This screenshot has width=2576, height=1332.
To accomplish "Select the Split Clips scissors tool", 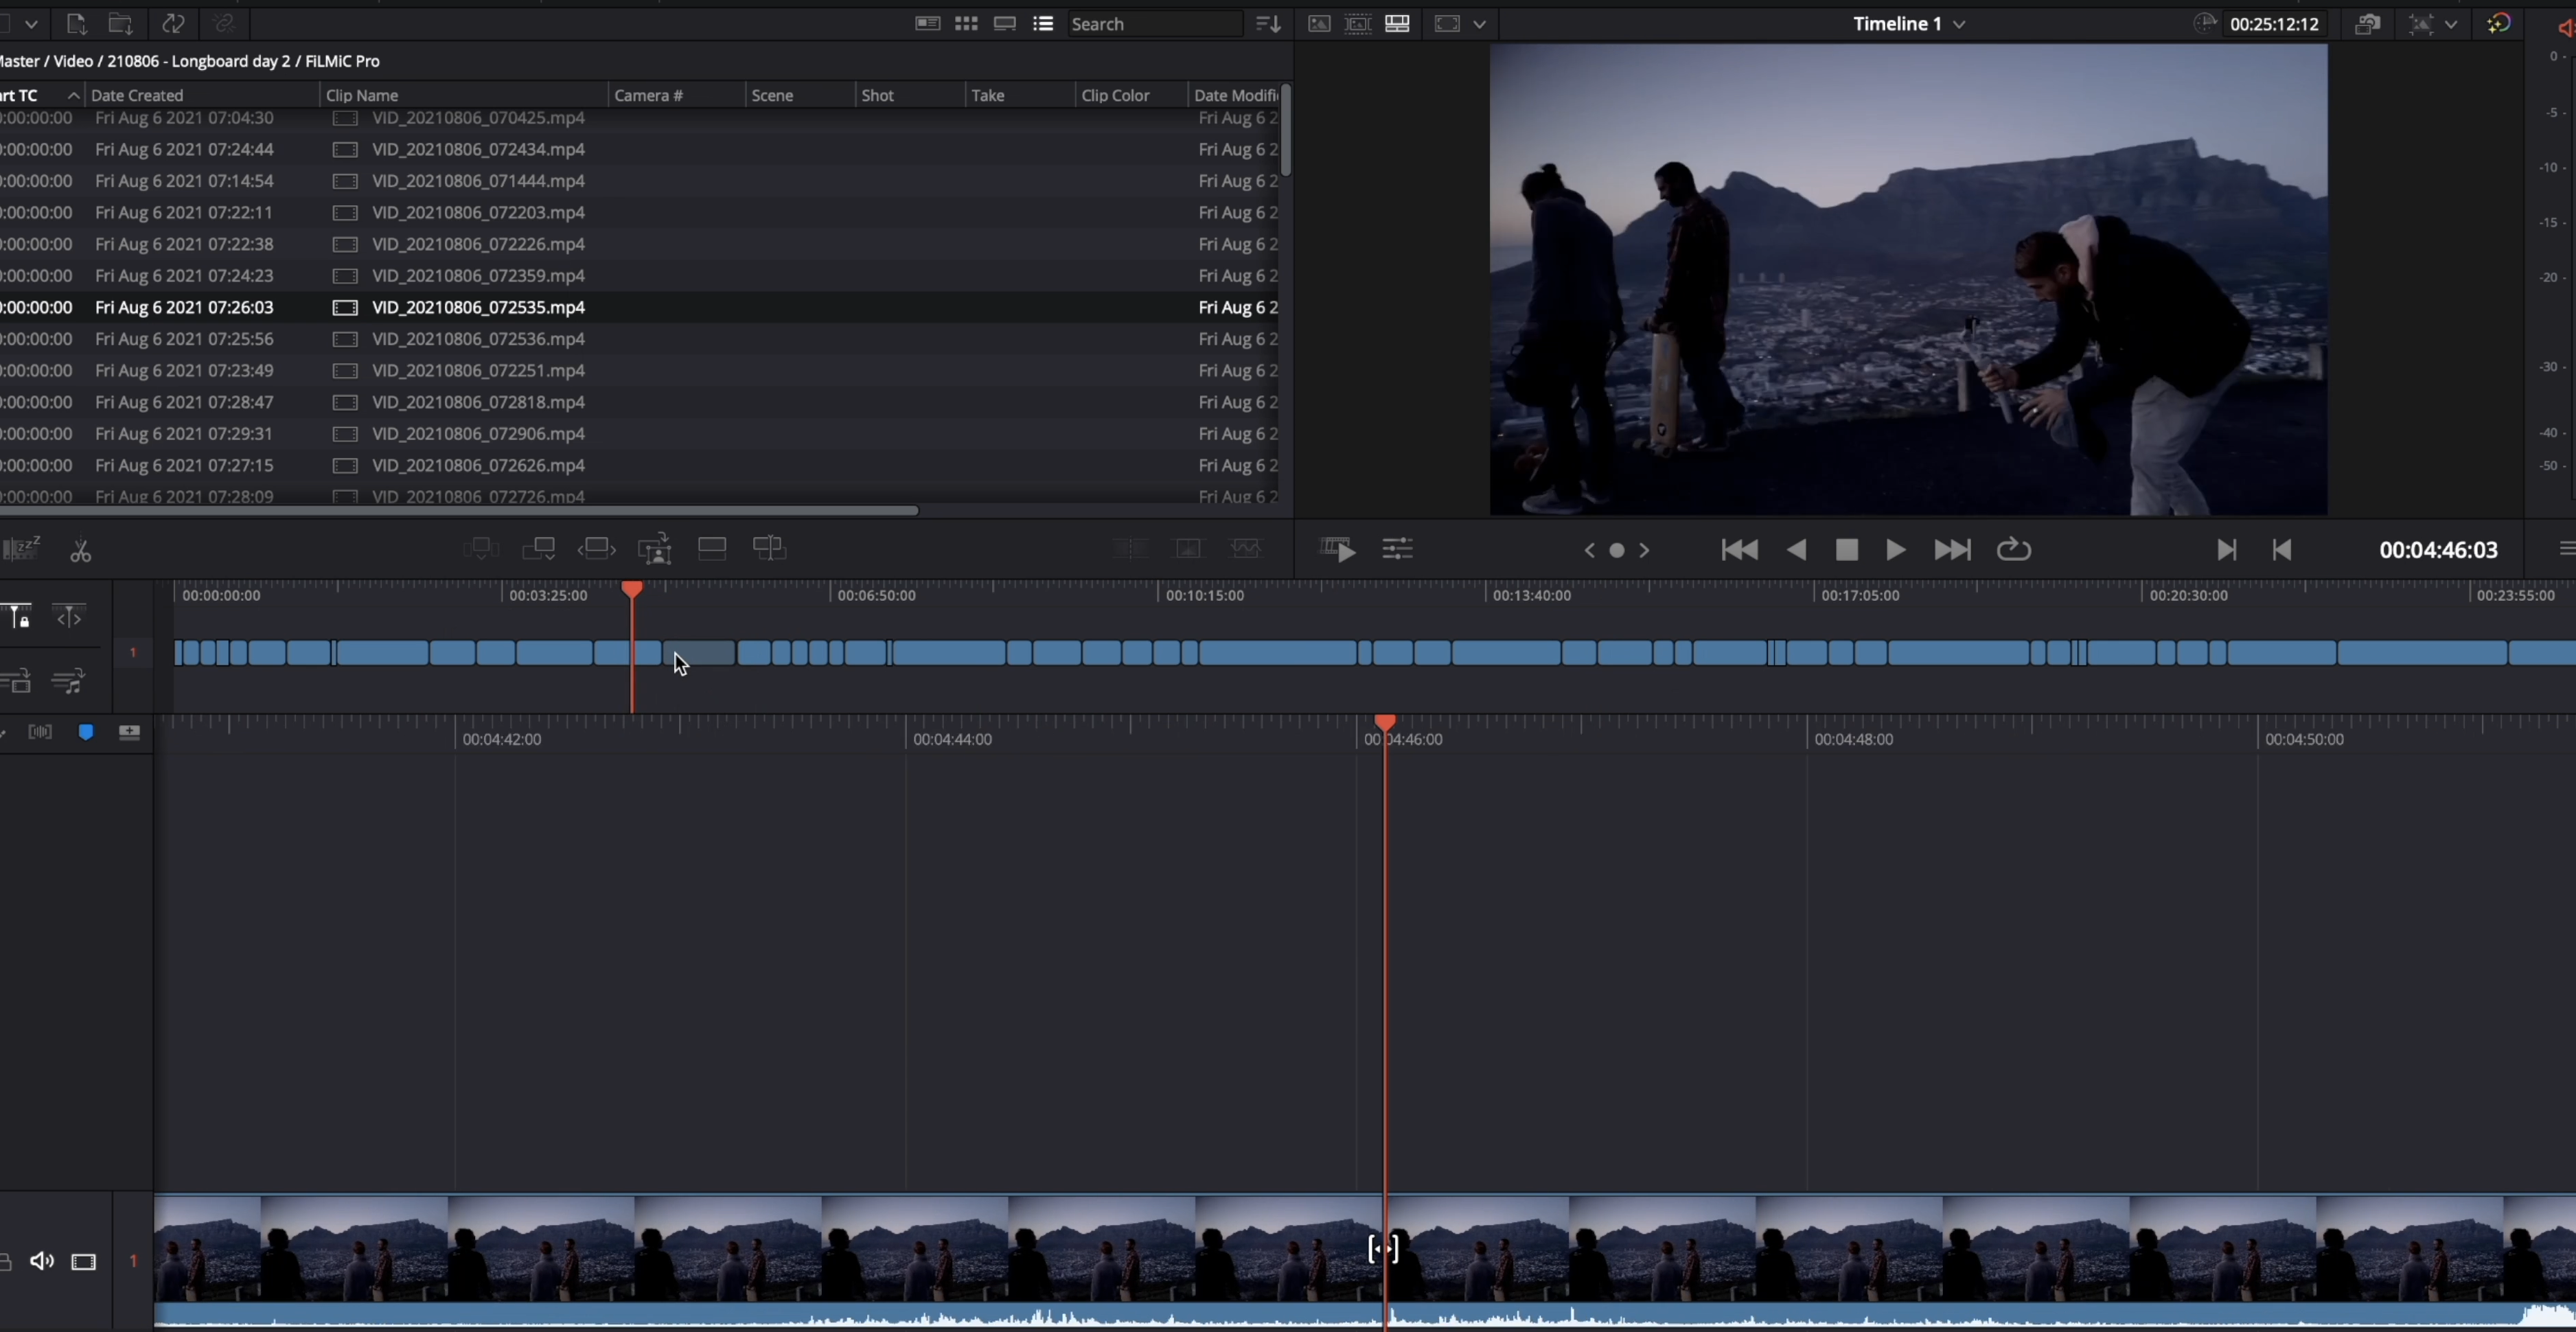I will tap(81, 551).
